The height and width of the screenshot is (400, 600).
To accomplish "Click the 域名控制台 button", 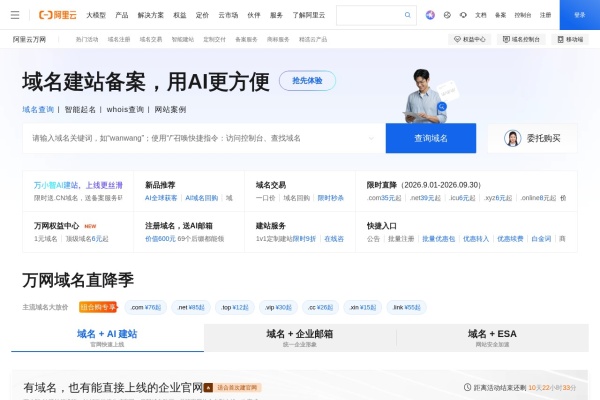I will (521, 39).
